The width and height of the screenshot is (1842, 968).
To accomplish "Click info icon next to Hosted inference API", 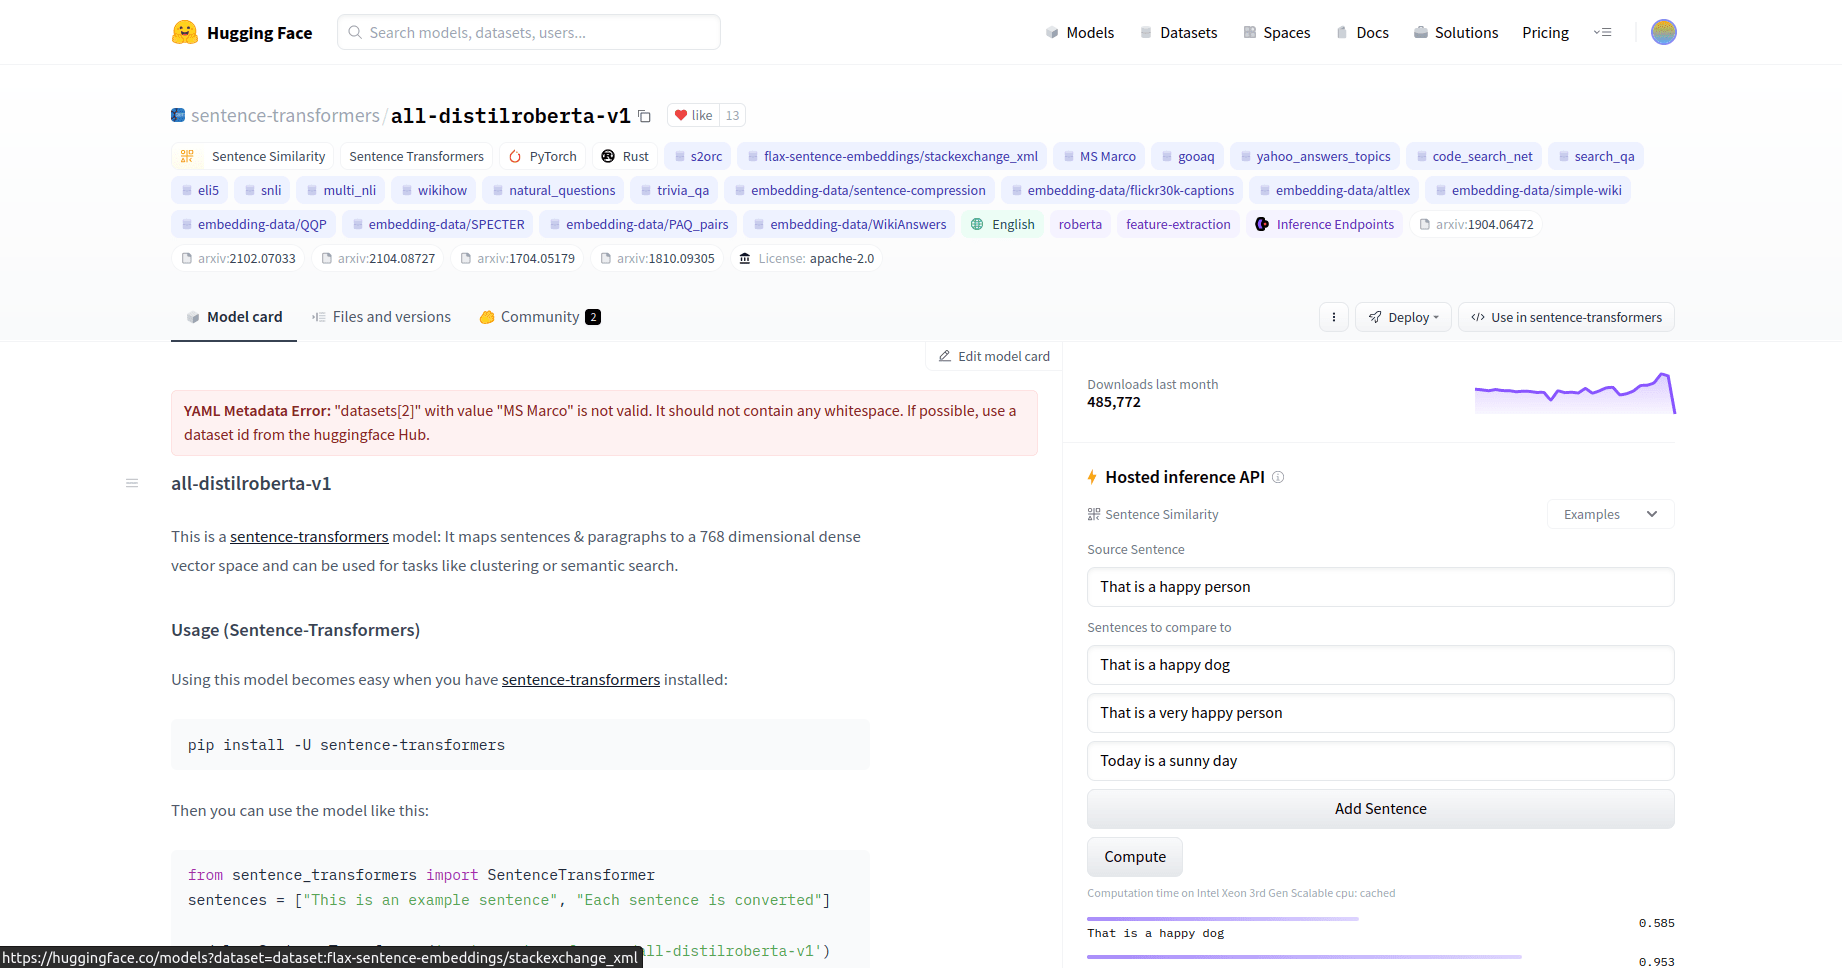I will [1278, 477].
